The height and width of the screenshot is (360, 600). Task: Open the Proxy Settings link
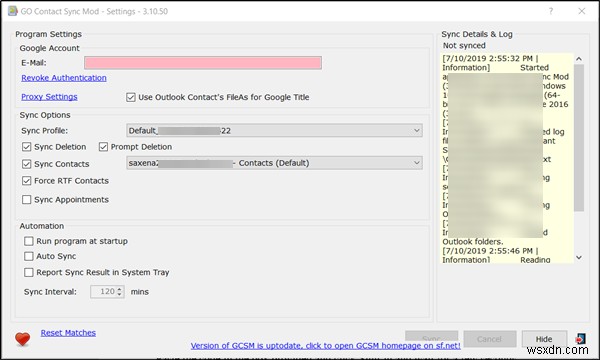tap(49, 97)
